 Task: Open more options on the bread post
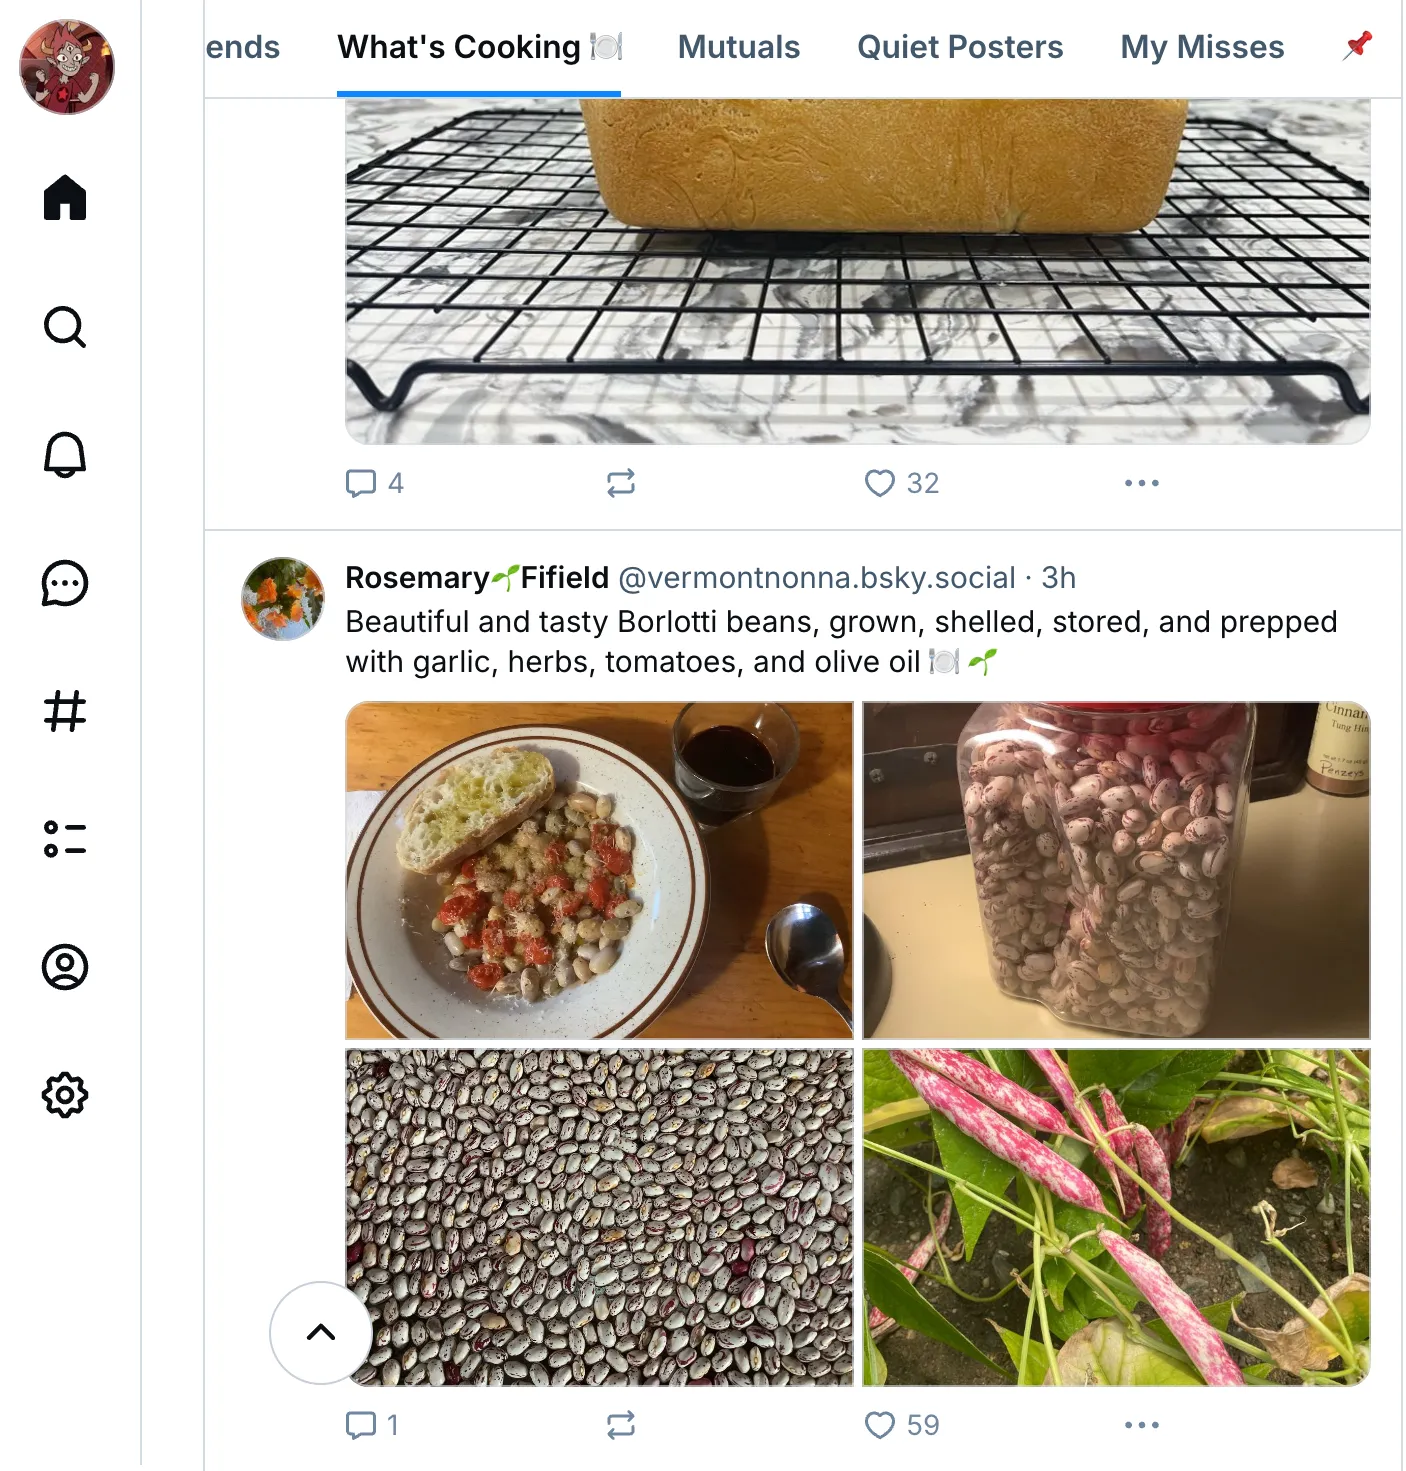1142,482
